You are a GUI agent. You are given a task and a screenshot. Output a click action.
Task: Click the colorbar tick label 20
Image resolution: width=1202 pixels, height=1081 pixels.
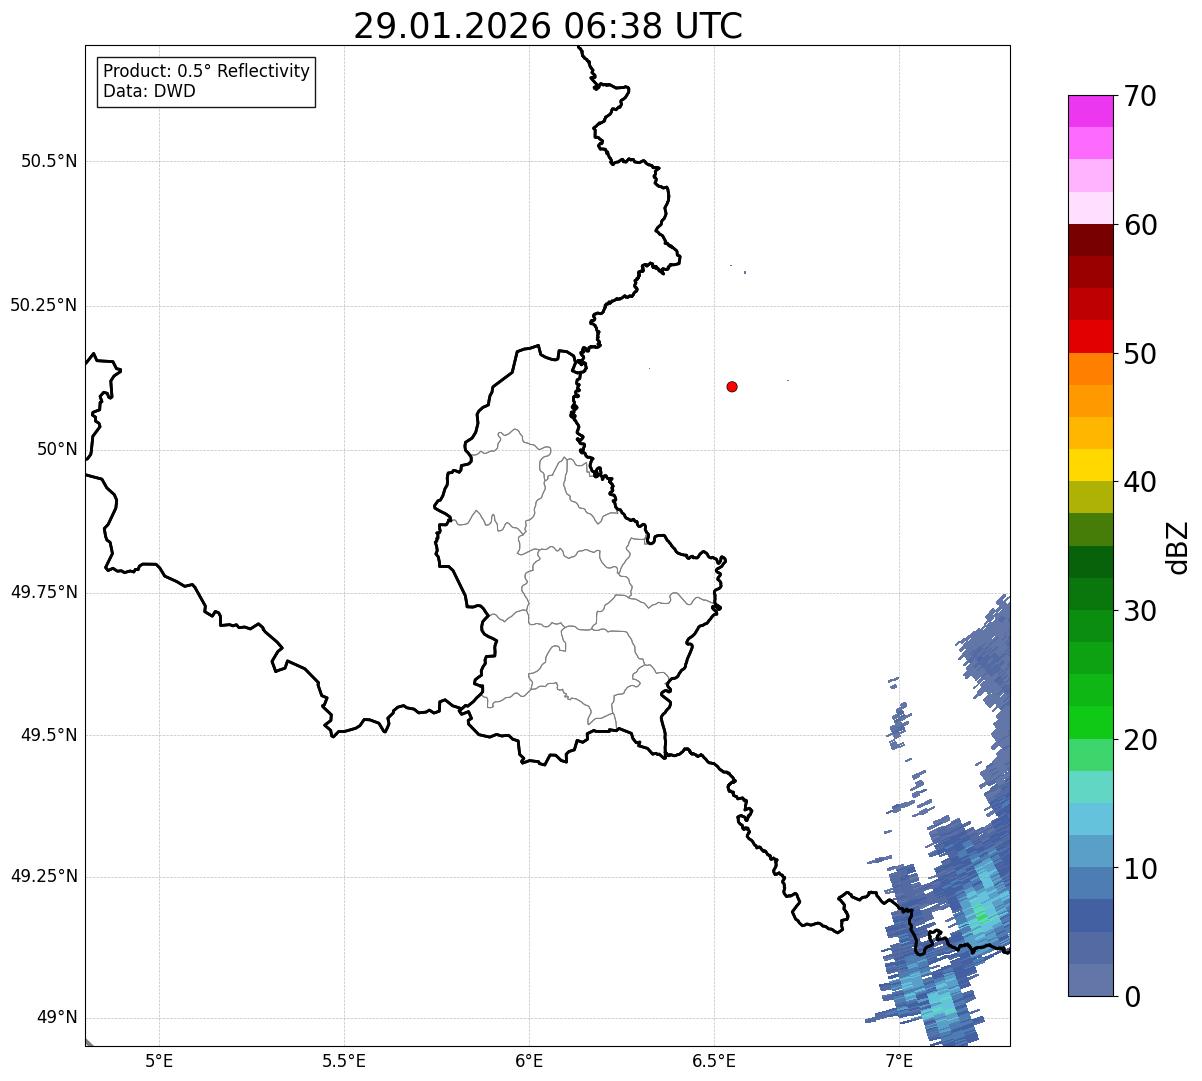[x=1139, y=740]
